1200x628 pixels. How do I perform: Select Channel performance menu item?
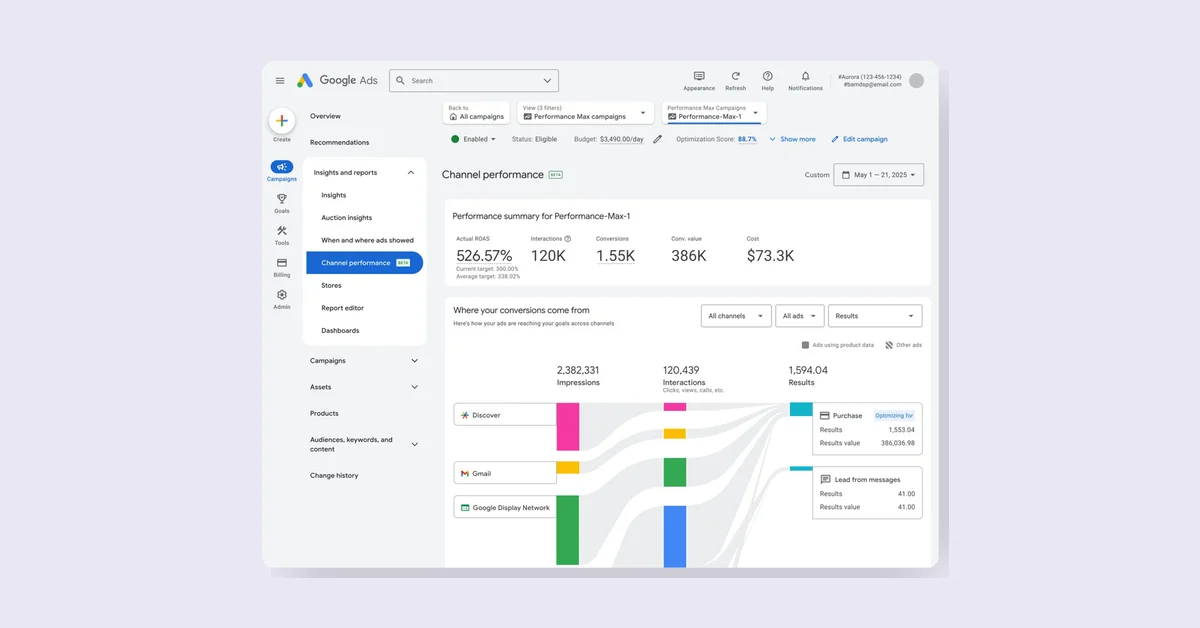tap(364, 263)
